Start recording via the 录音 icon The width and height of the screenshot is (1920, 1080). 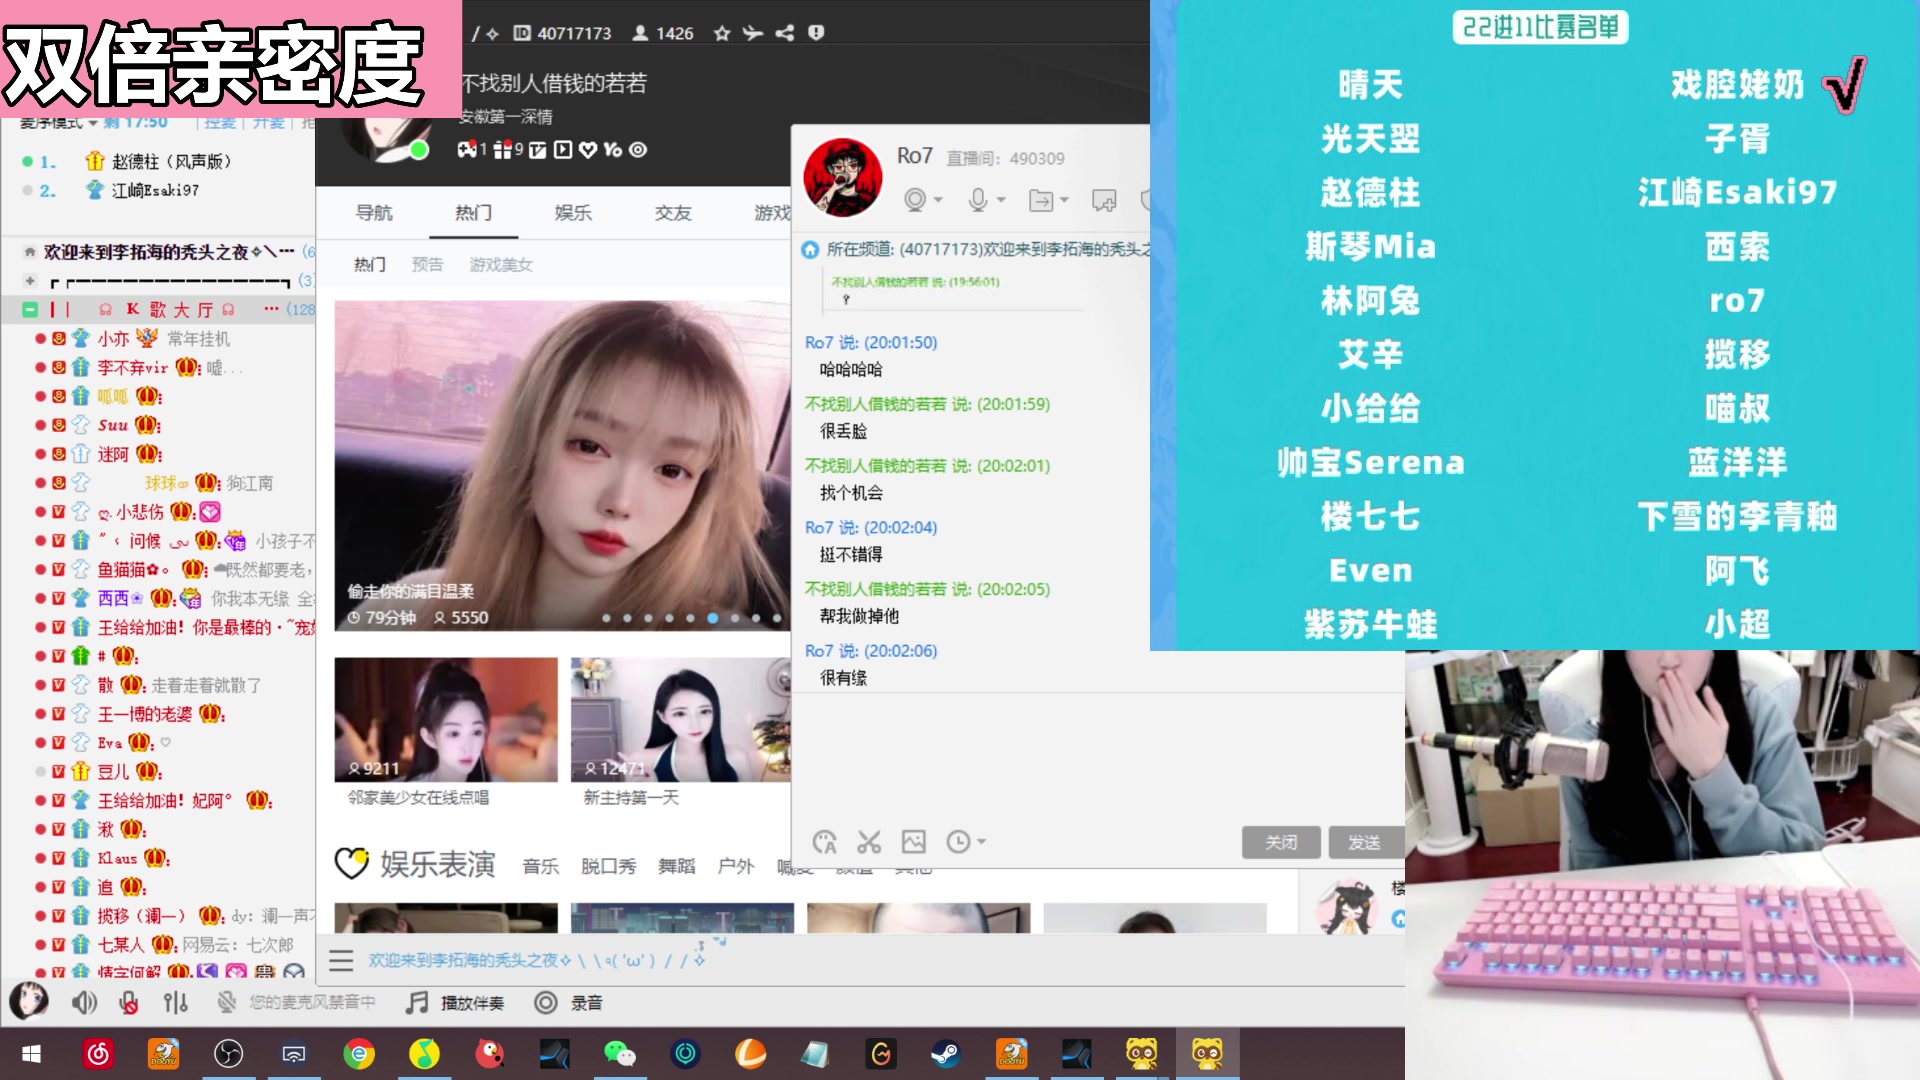point(547,1003)
